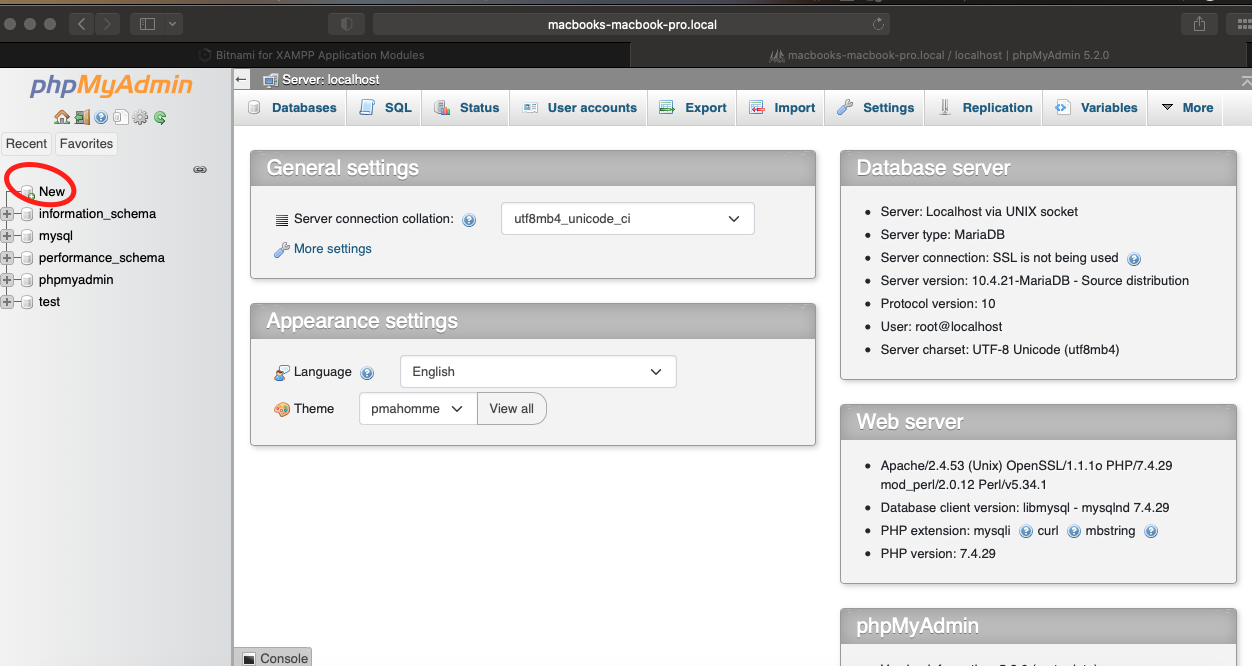This screenshot has height=666, width=1252.
Task: Click New to create a database
Action: pos(52,191)
